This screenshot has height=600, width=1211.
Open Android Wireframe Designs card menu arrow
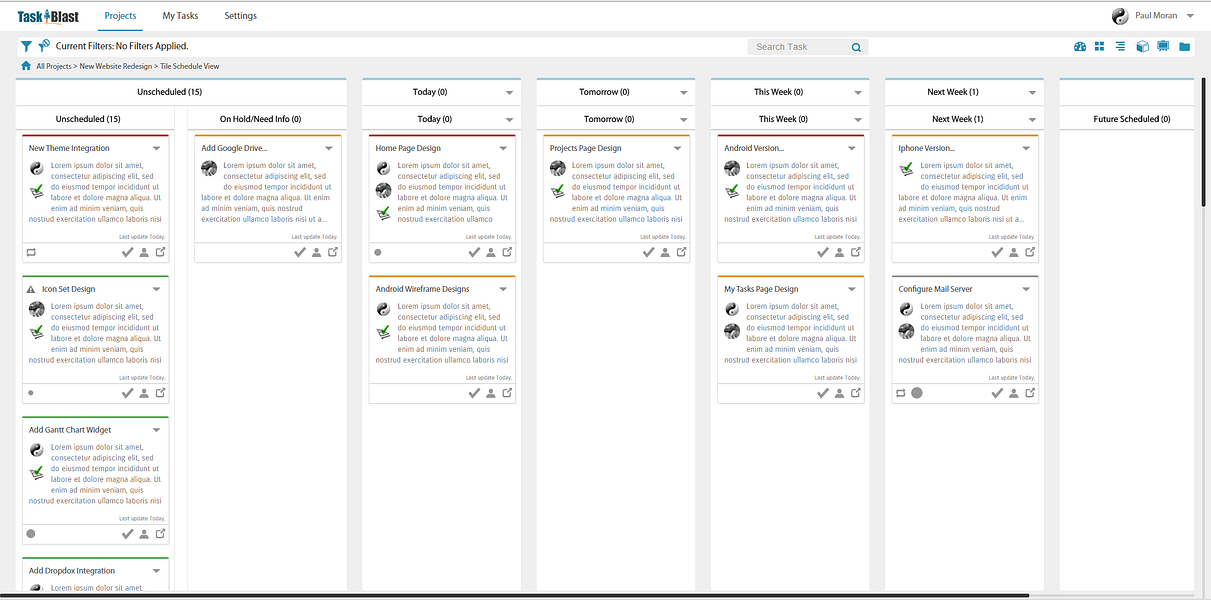504,289
